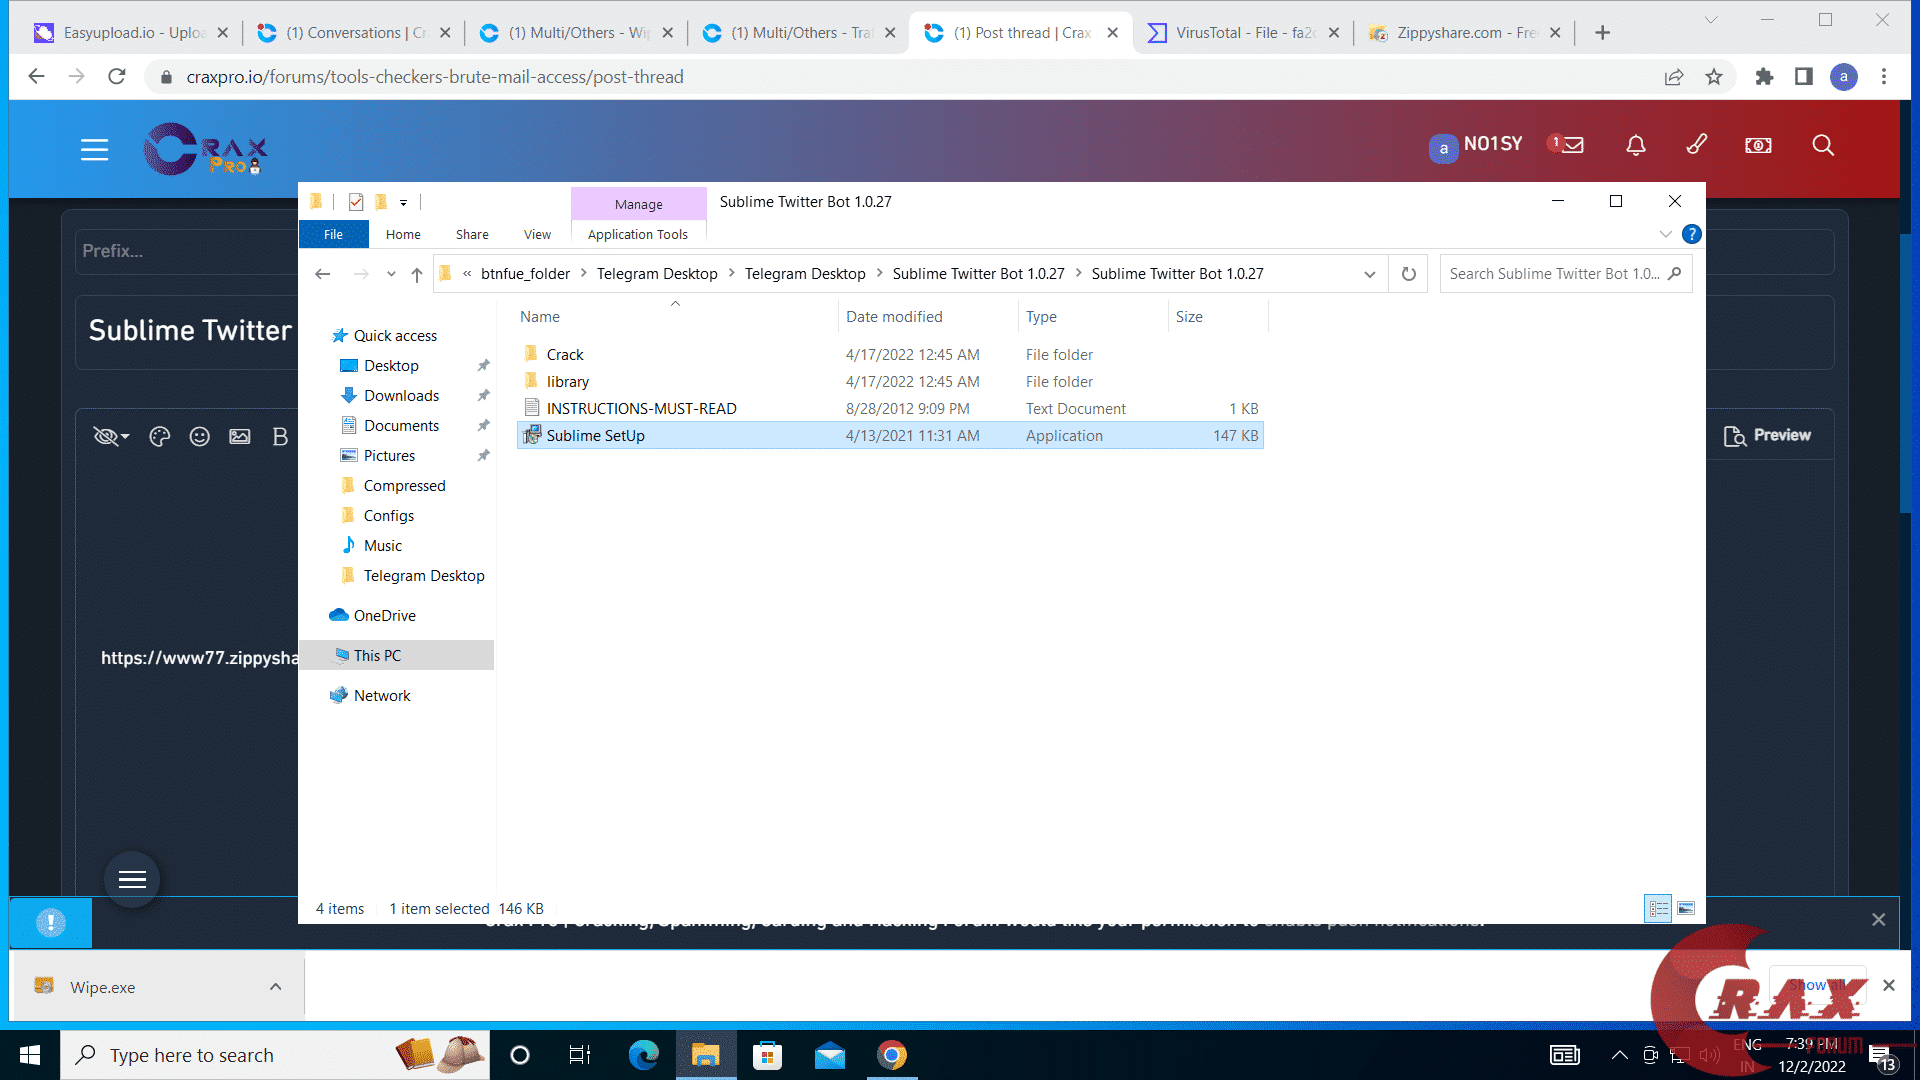Go back in File Explorer
The width and height of the screenshot is (1920, 1080).
(x=322, y=274)
